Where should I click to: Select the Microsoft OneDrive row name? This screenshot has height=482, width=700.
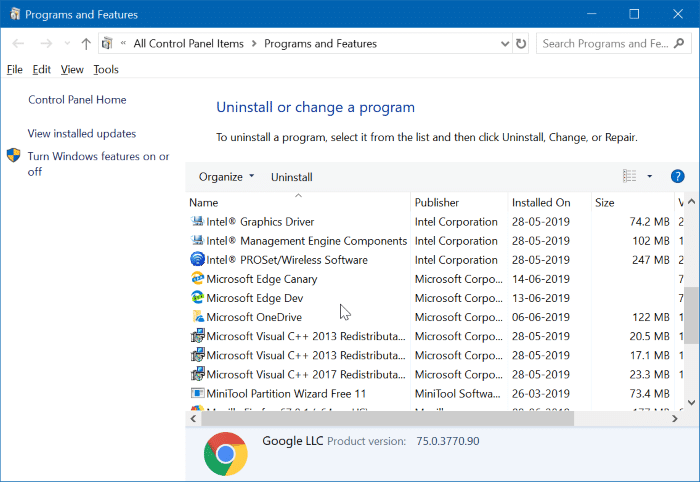[x=254, y=317]
